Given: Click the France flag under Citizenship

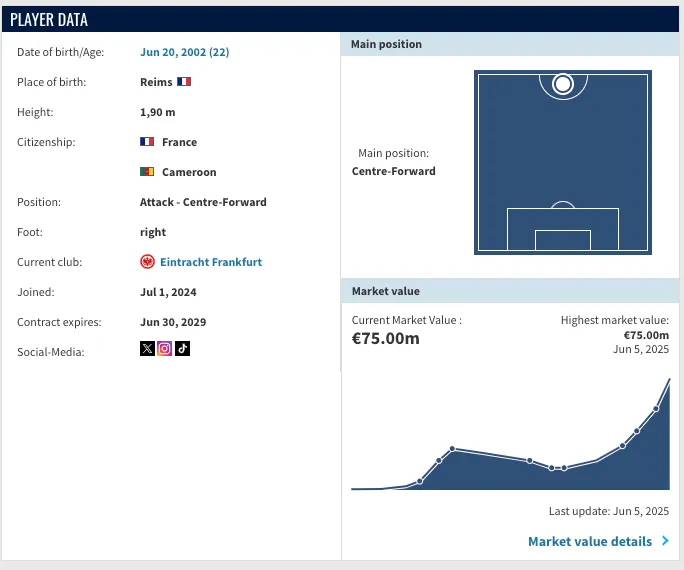Looking at the screenshot, I should click(147, 142).
